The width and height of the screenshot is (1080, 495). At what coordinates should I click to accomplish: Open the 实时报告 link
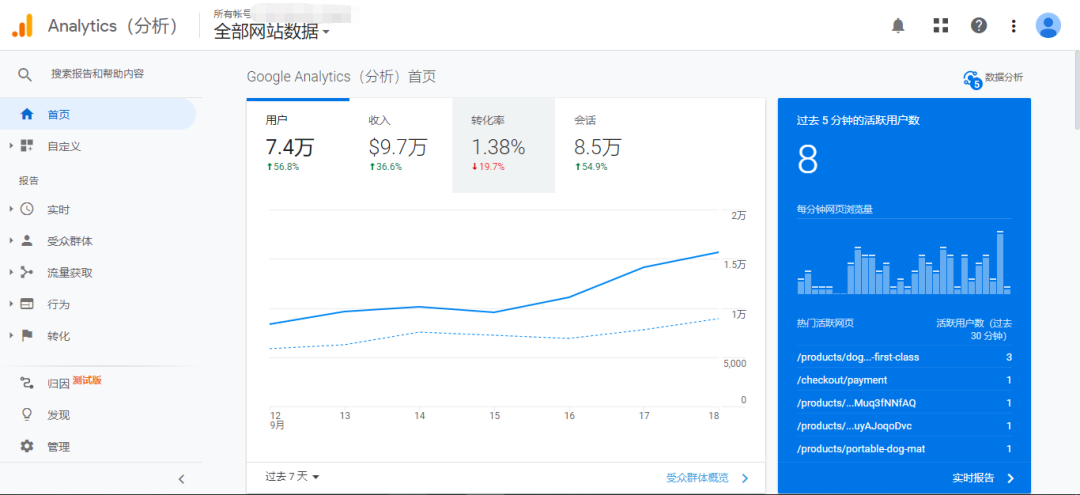973,478
